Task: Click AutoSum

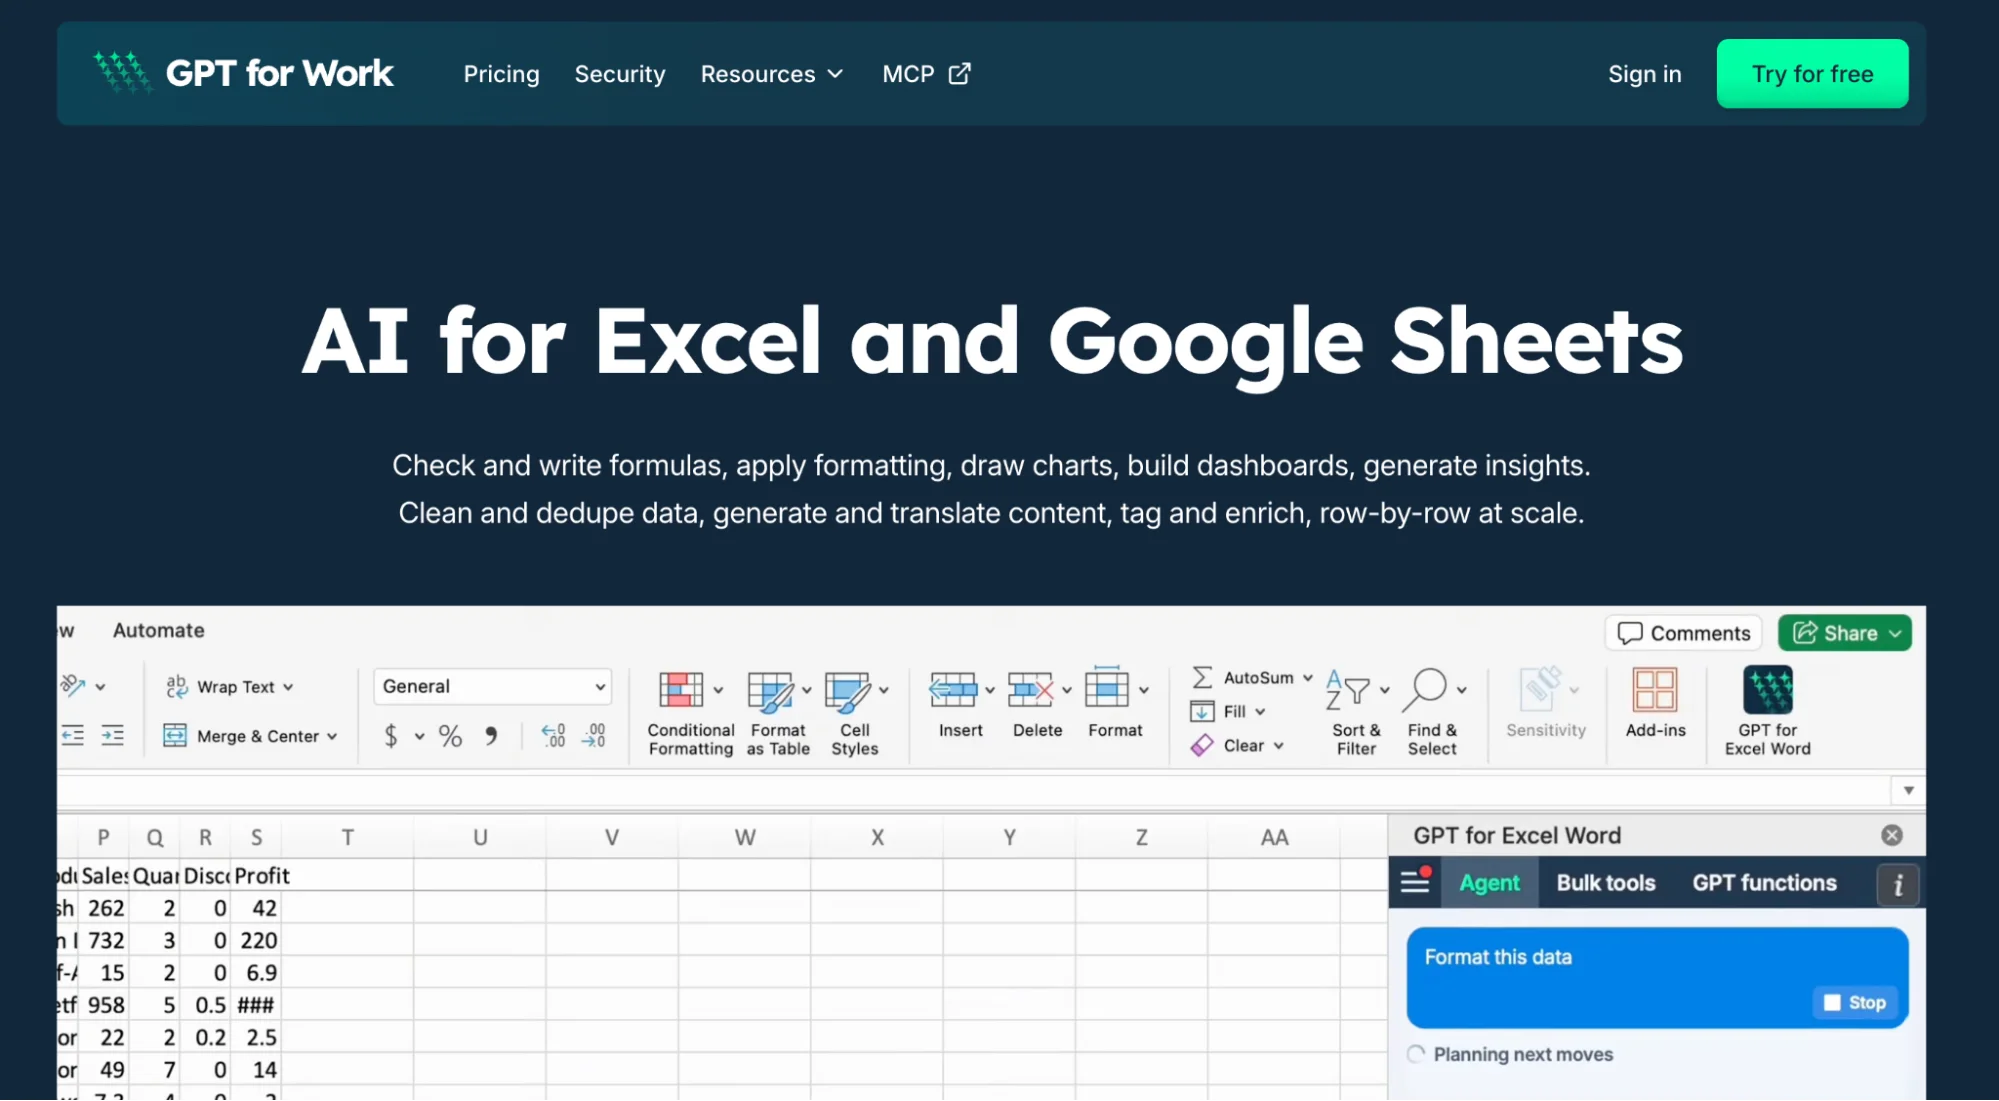Action: click(x=1251, y=678)
